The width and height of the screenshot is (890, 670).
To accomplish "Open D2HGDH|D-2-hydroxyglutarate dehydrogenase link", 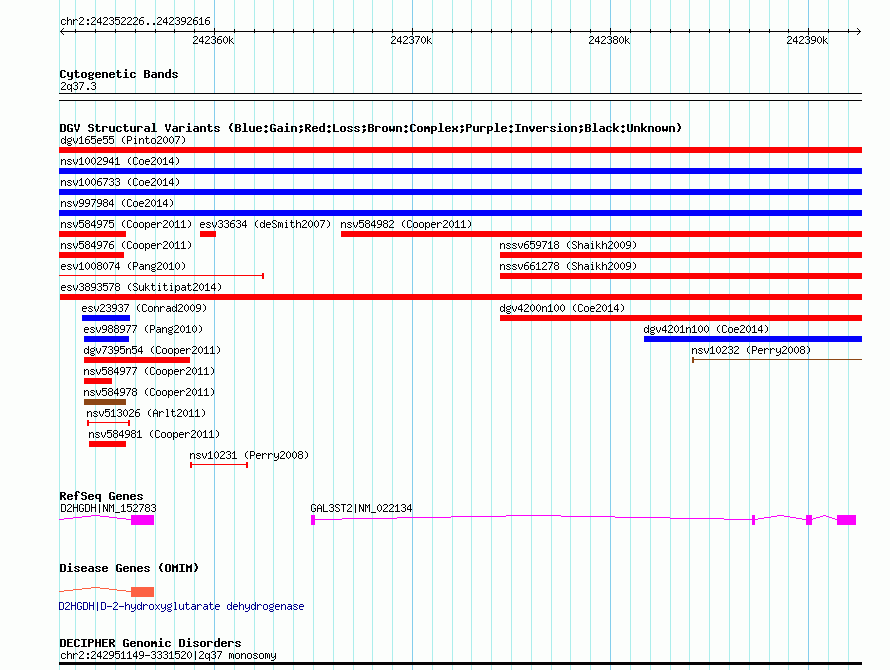I will coord(182,606).
